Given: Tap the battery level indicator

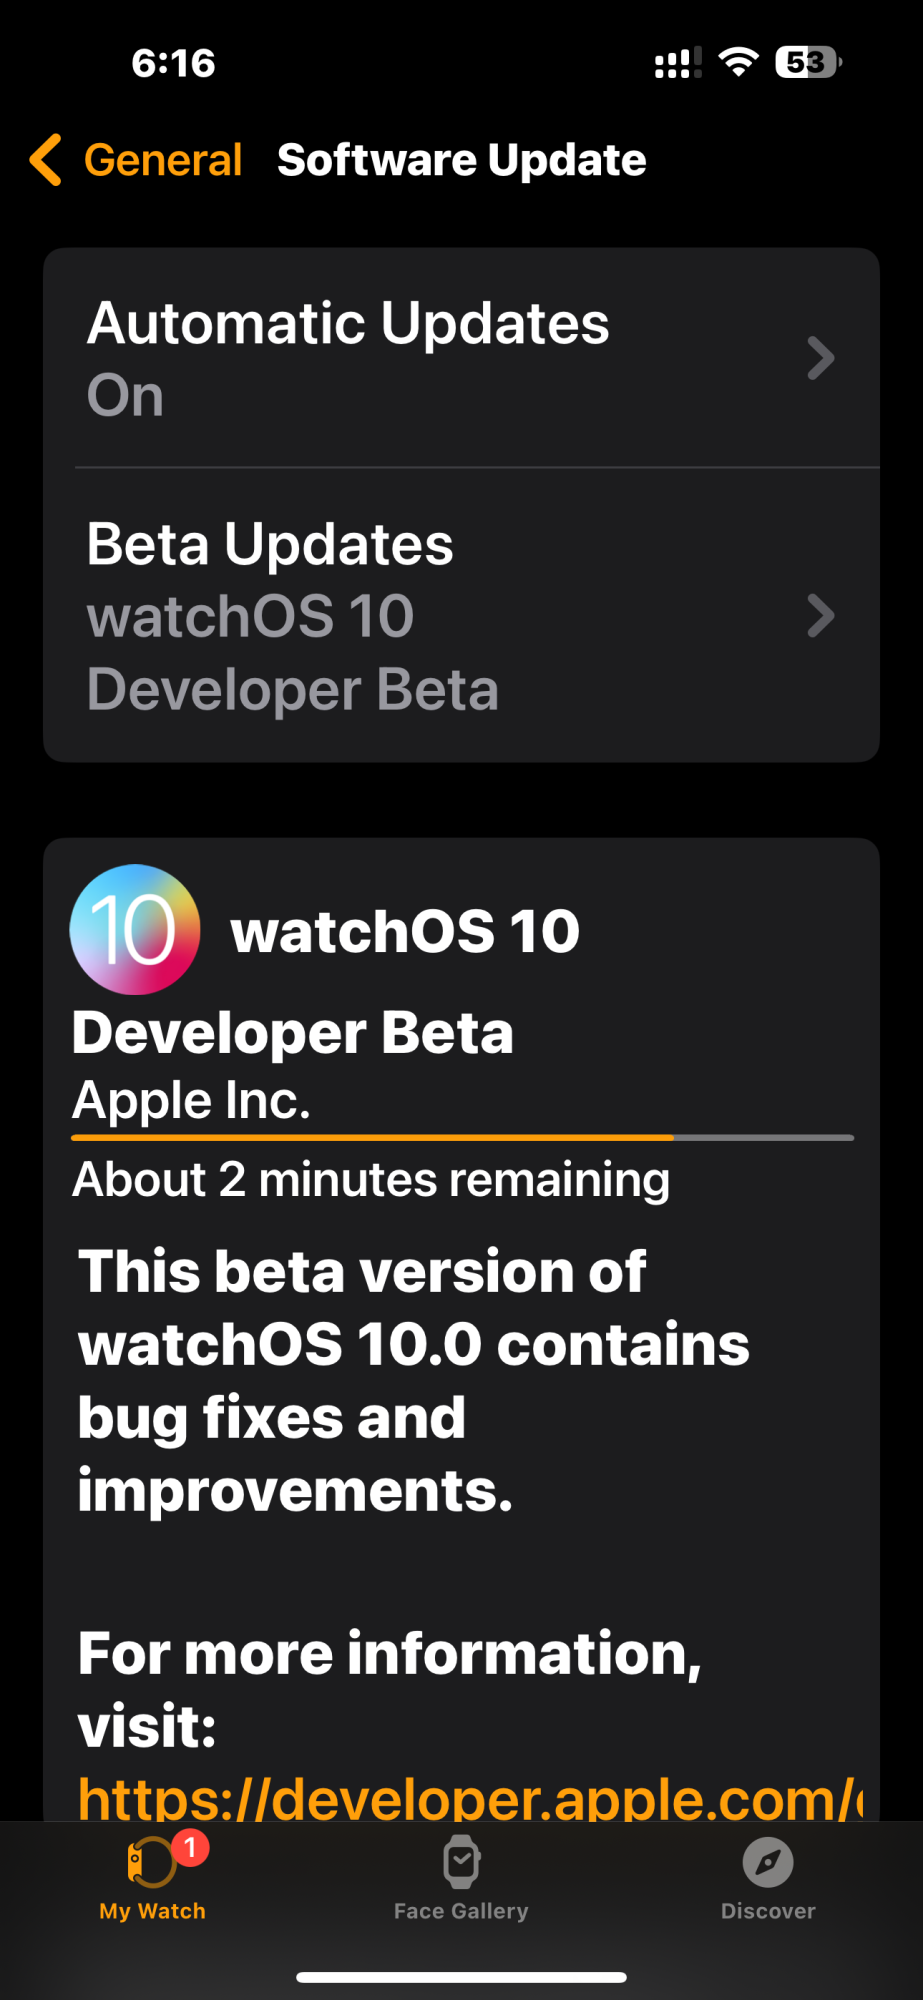Looking at the screenshot, I should (808, 62).
